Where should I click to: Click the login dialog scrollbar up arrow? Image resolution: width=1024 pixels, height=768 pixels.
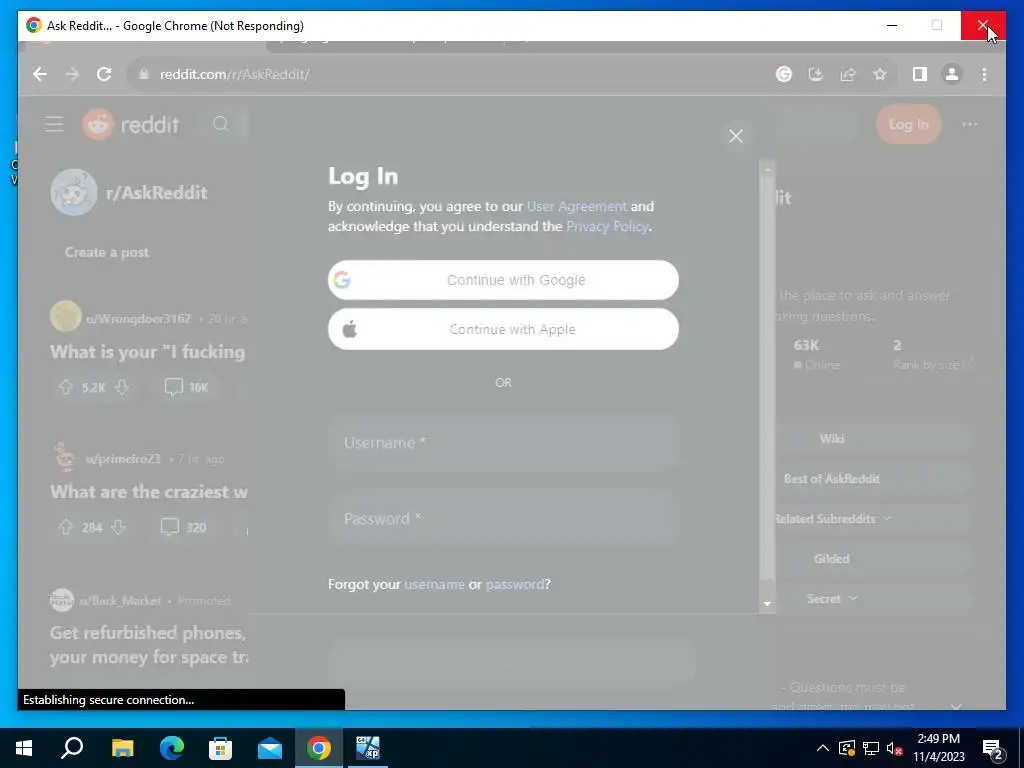(x=767, y=169)
